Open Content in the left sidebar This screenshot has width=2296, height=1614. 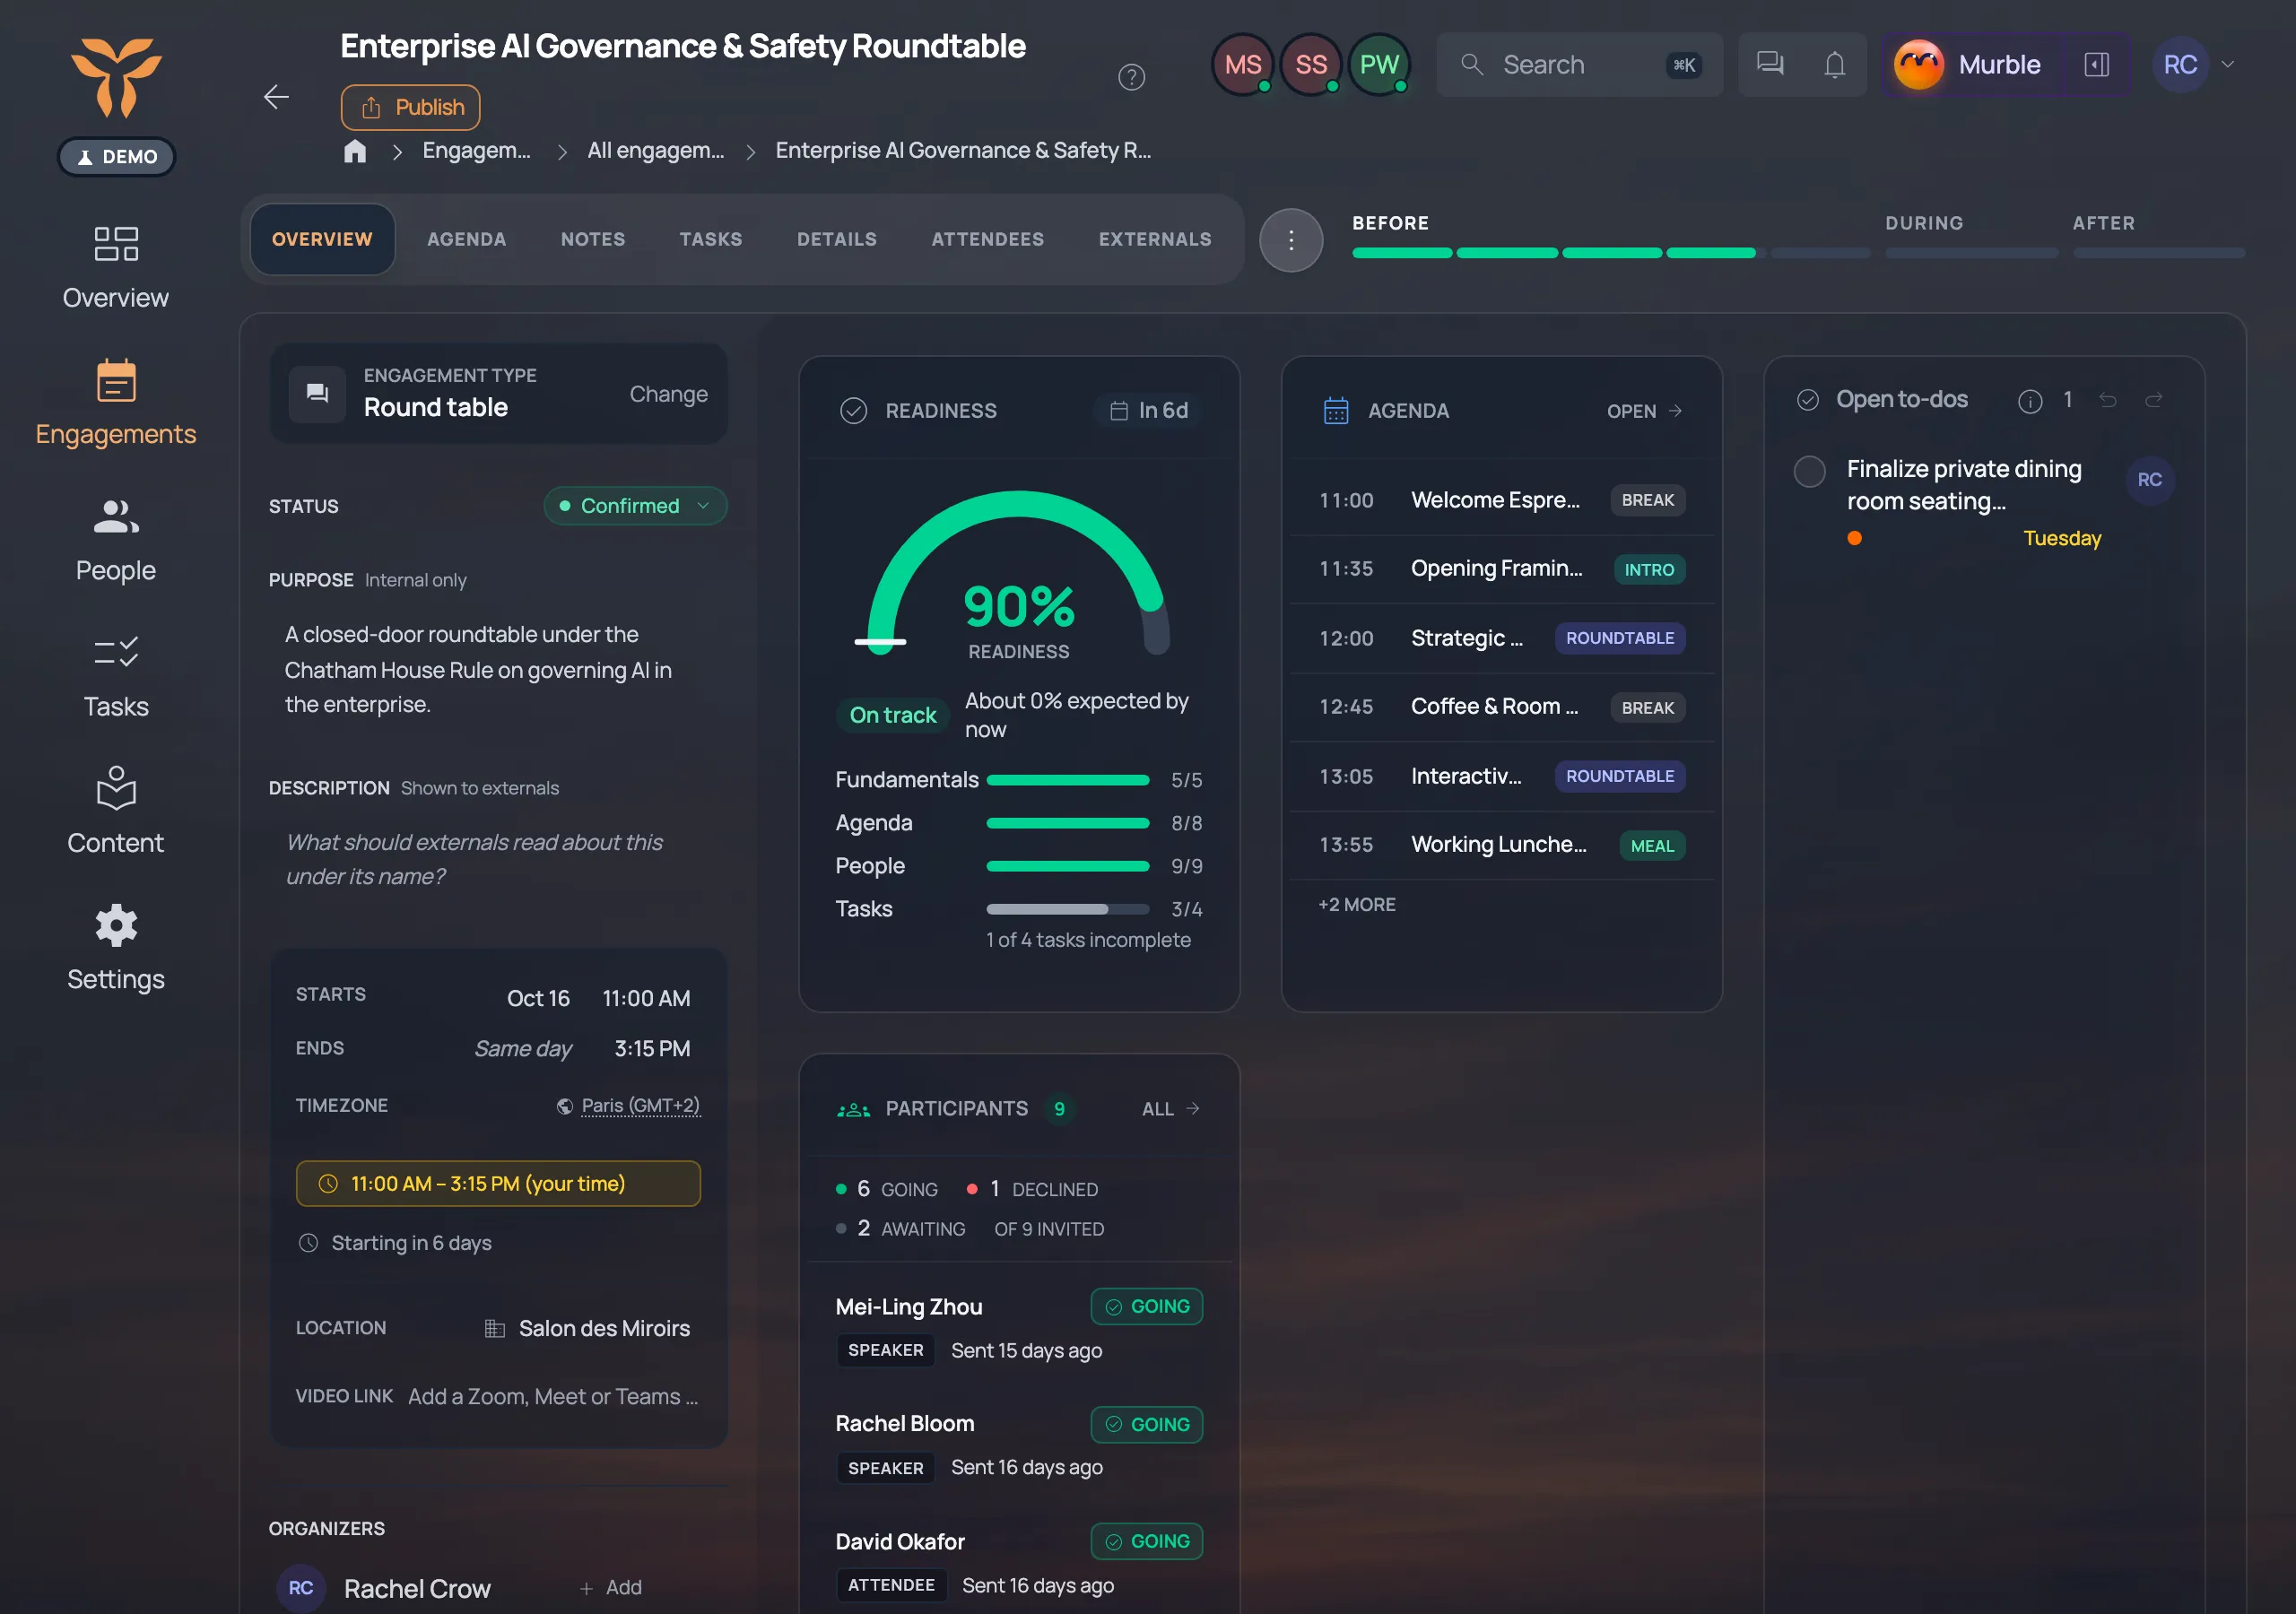(x=116, y=812)
